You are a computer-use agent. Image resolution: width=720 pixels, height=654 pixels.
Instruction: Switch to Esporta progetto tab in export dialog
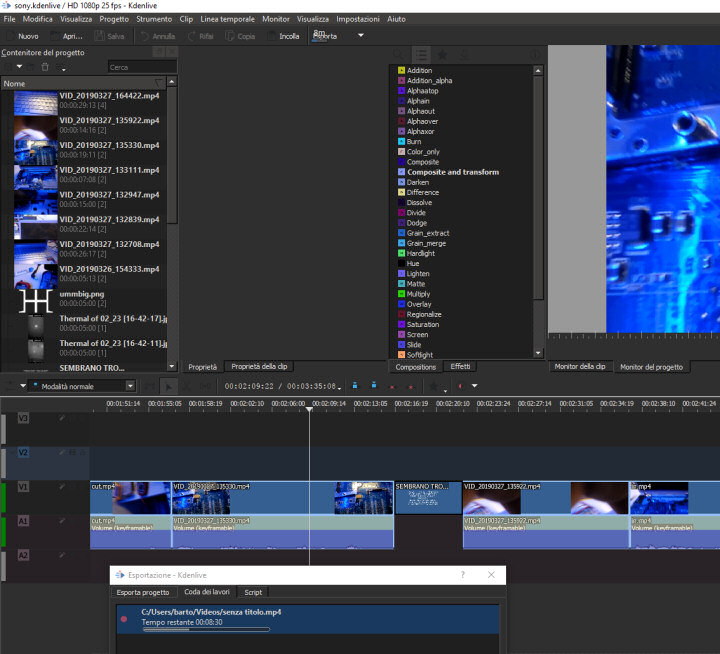click(x=143, y=592)
